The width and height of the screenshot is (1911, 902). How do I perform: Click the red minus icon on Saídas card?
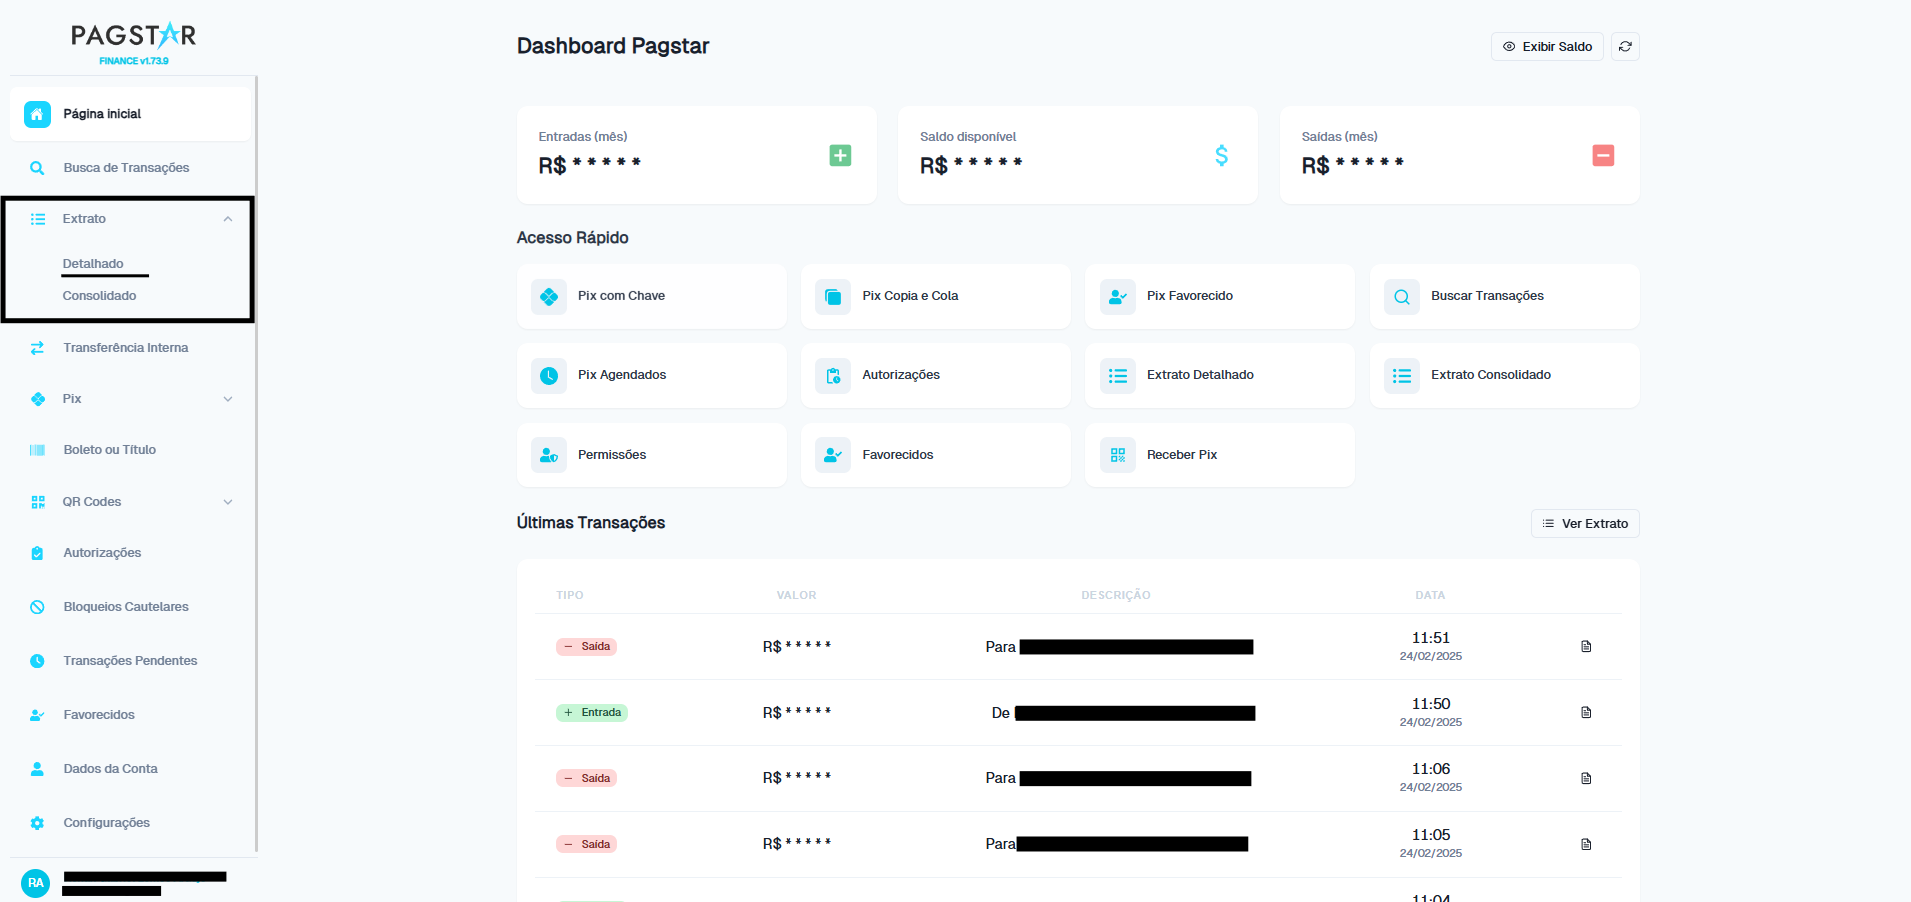1603,155
